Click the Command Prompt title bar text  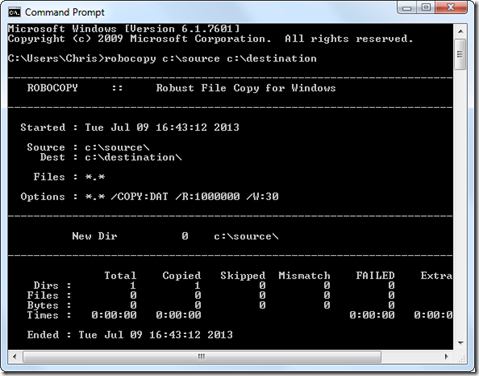65,12
